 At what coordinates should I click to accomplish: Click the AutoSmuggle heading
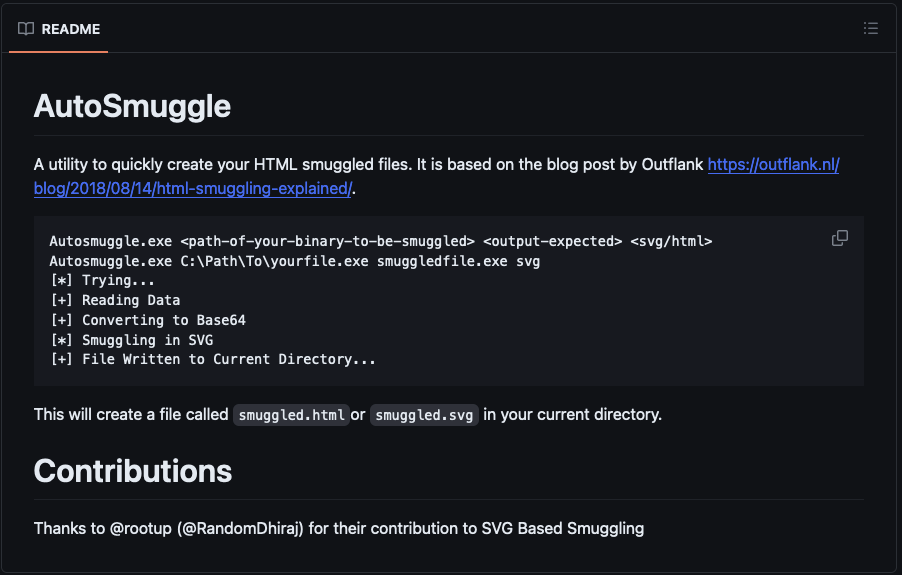(132, 106)
